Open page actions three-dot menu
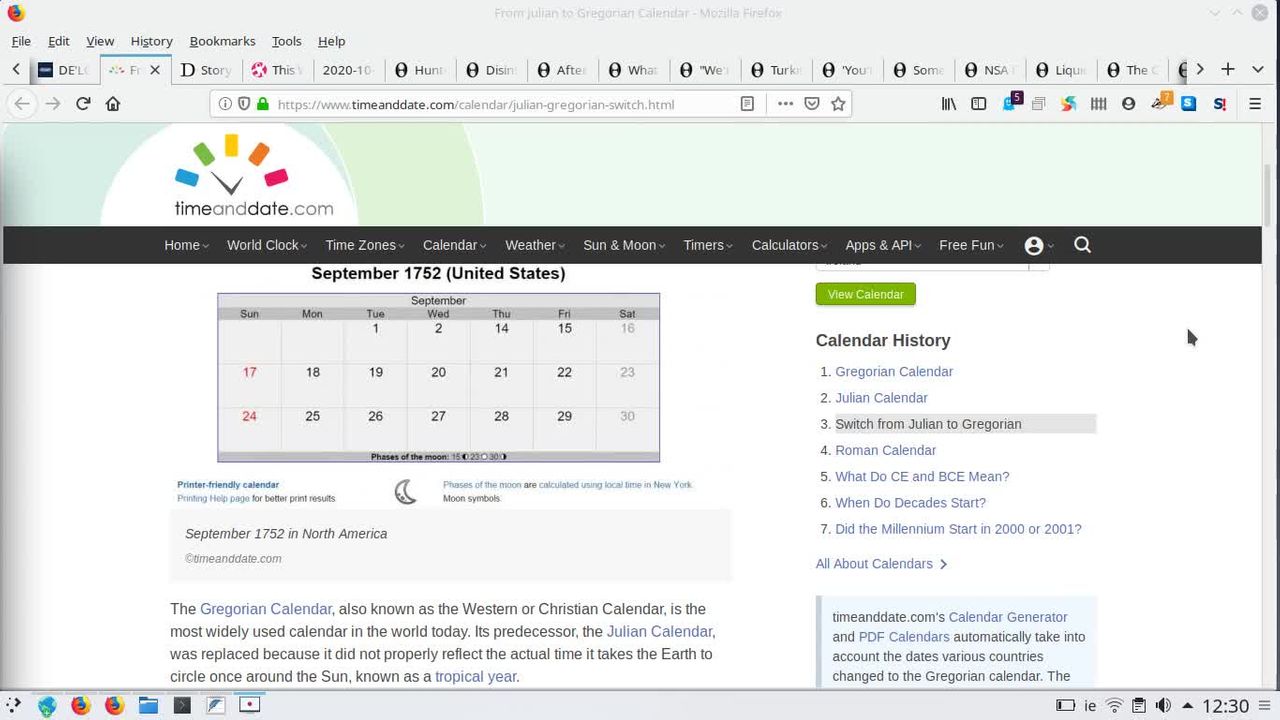 785,104
